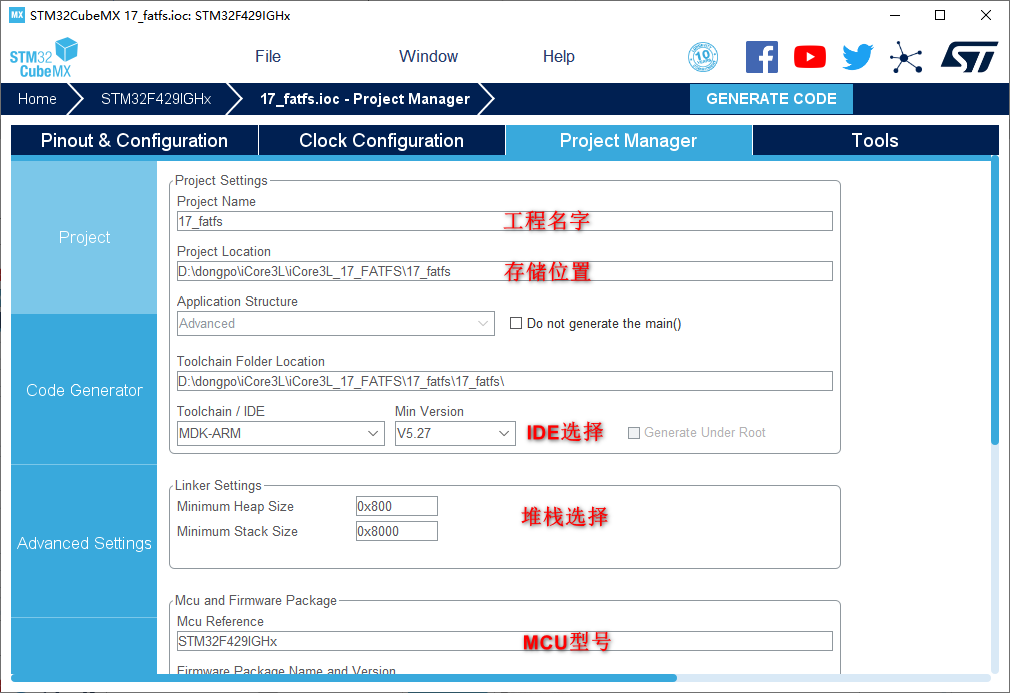Open the 10th anniversary badge icon
Image resolution: width=1010 pixels, height=693 pixels.
(703, 57)
